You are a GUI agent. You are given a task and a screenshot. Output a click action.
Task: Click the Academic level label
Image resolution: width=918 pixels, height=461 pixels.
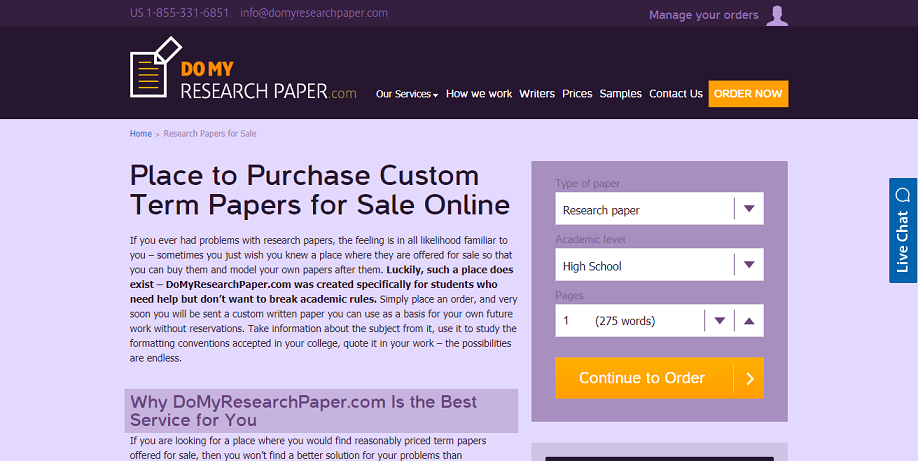590,240
